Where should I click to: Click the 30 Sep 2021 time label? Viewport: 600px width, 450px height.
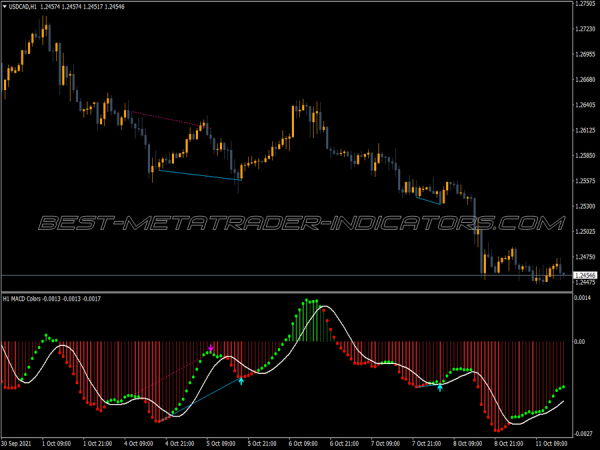point(16,443)
